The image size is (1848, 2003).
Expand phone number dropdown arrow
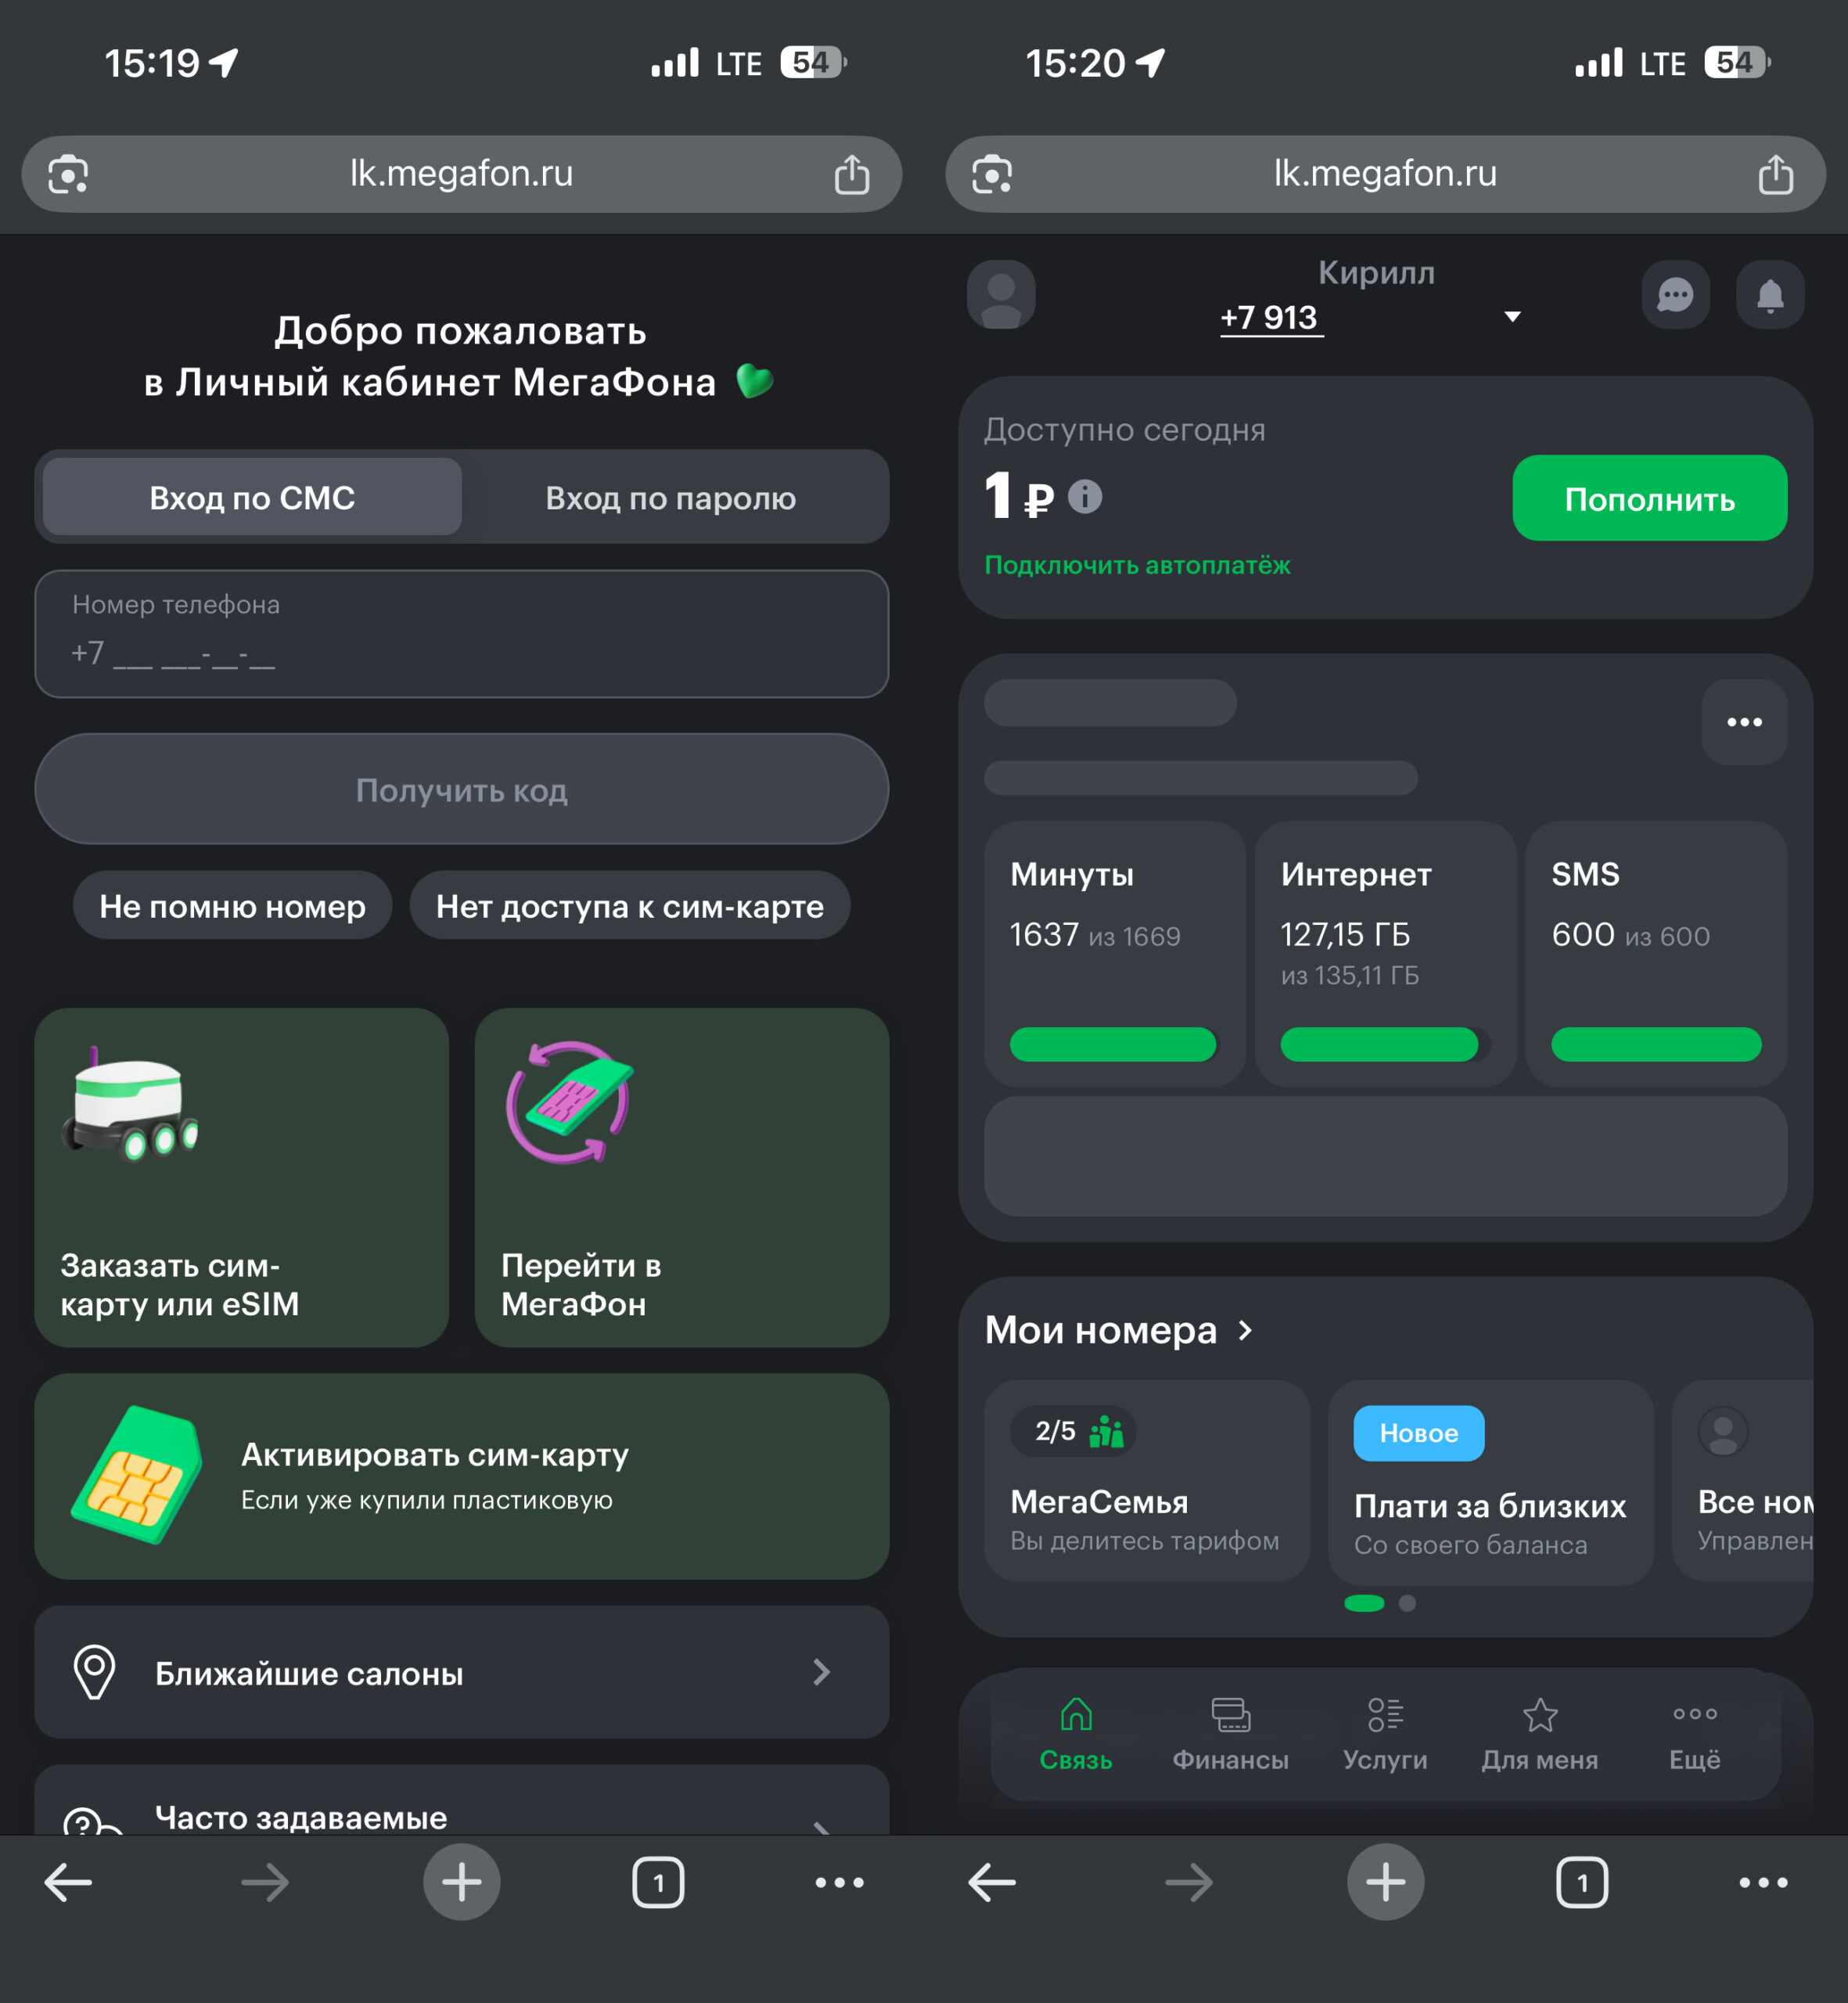point(1512,316)
